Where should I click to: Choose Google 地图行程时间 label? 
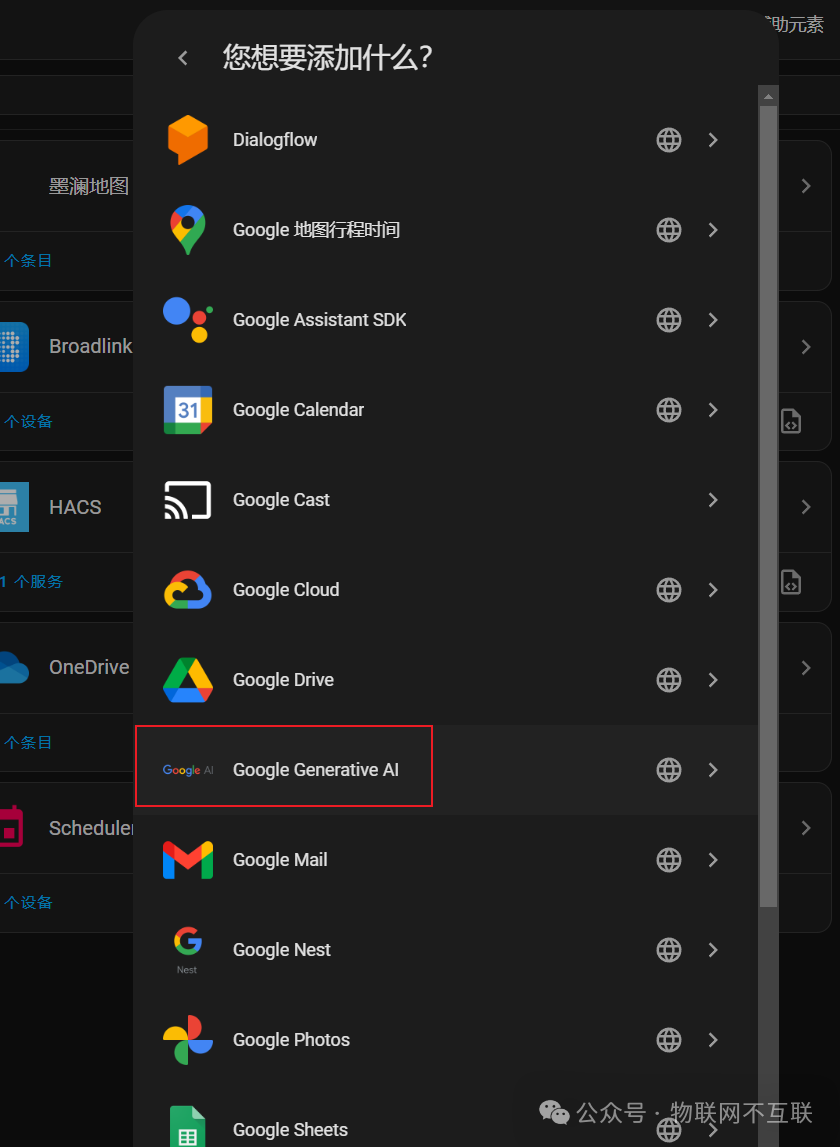pos(316,230)
